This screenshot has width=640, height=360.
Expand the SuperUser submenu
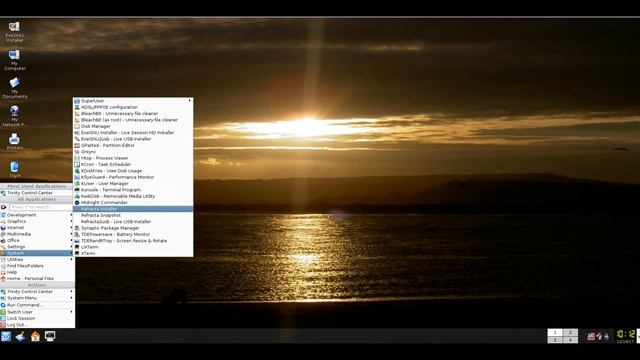pos(133,101)
